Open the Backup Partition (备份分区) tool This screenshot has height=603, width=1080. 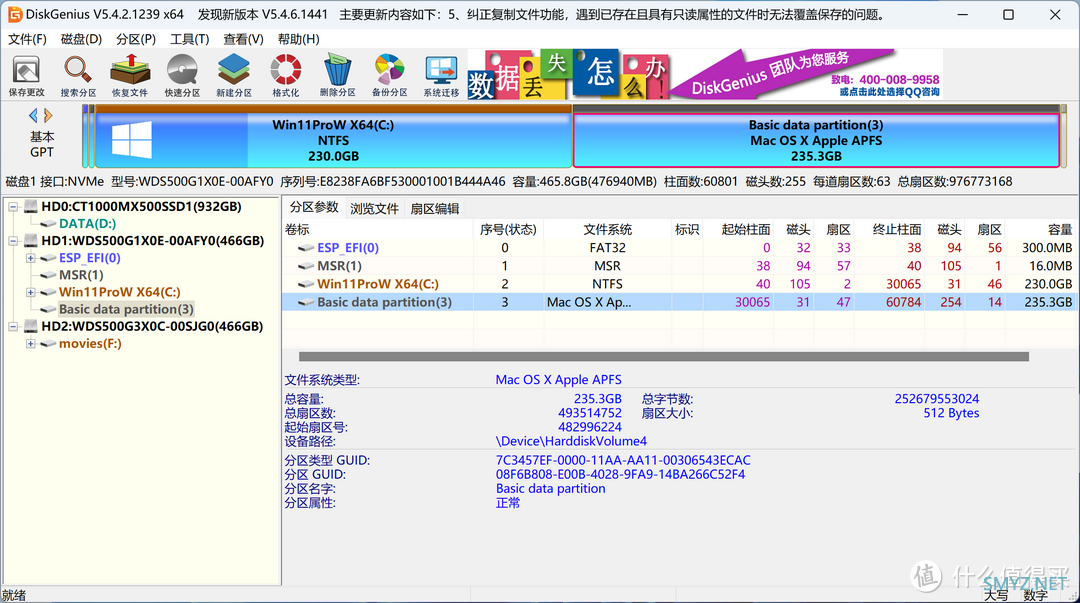pos(390,76)
